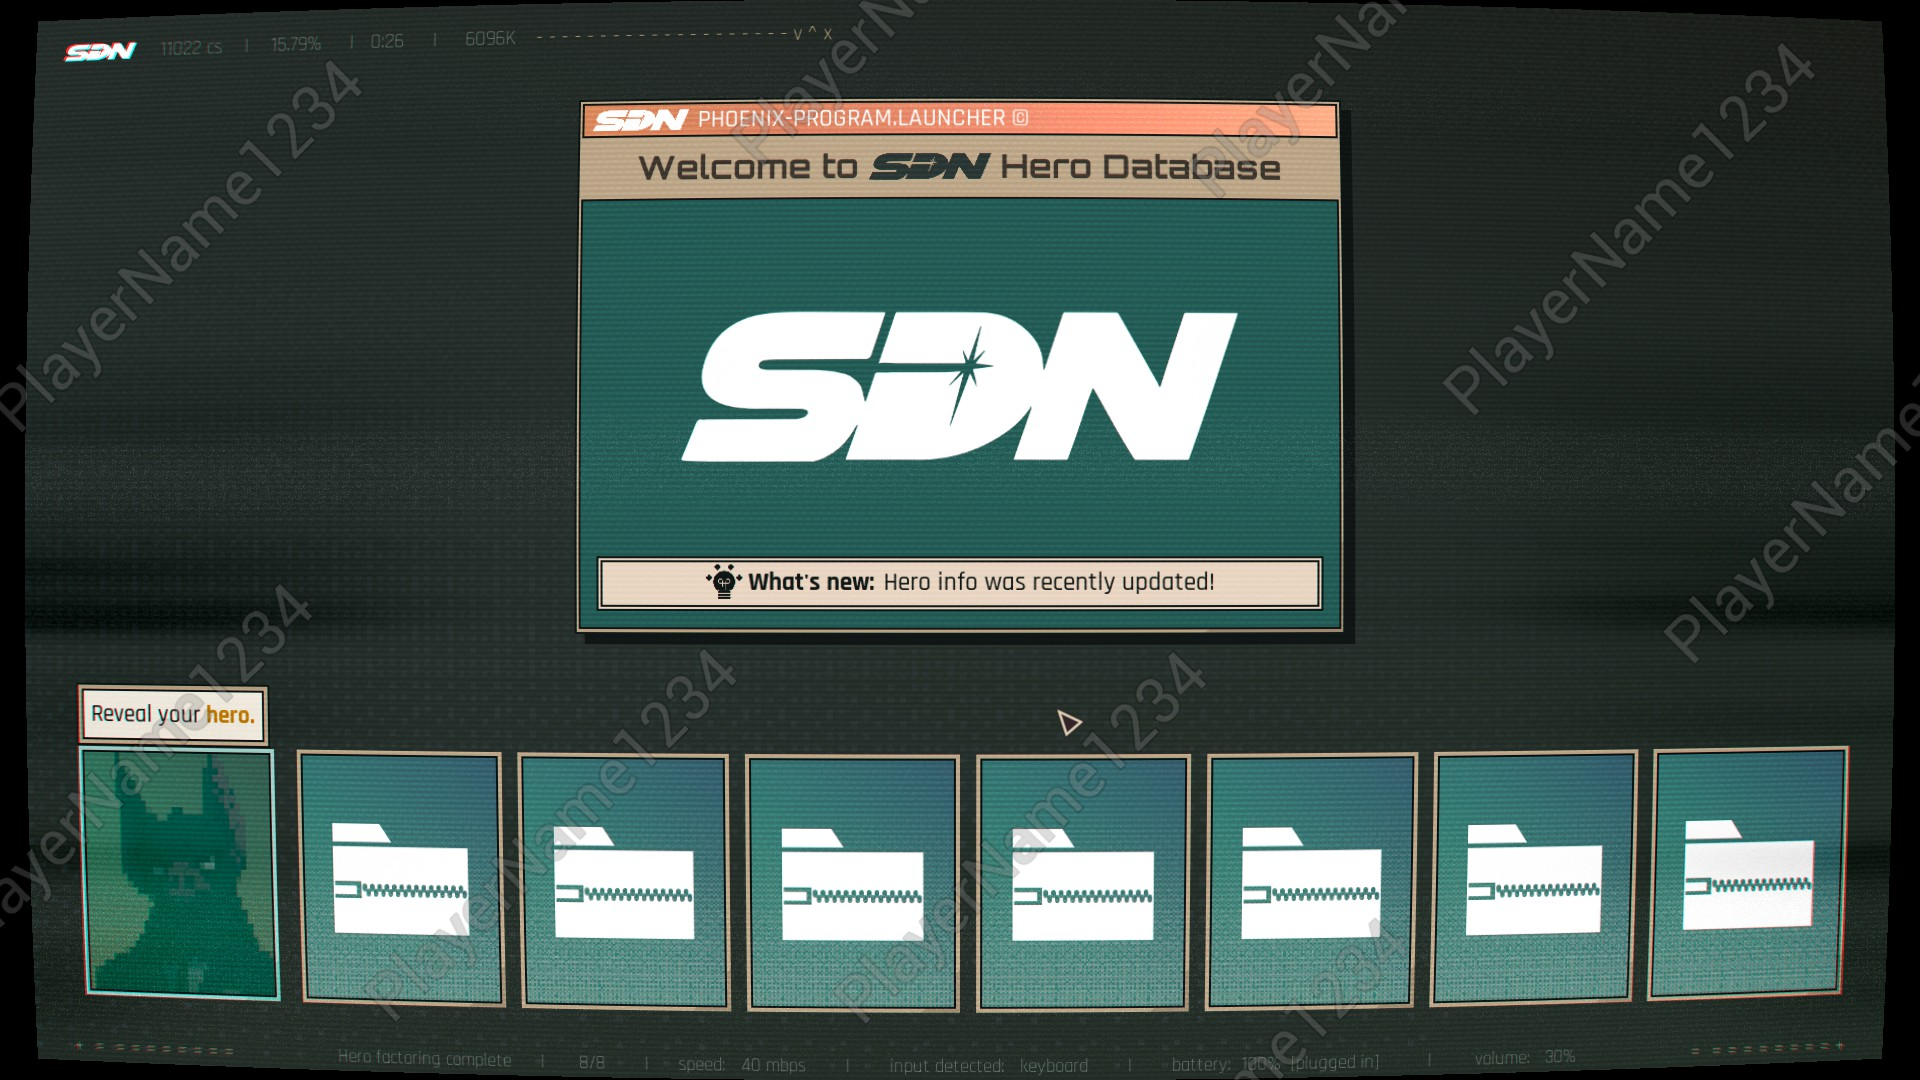Click the Hero factoring complete status text
Viewport: 1920px width, 1080px height.
tap(424, 1058)
